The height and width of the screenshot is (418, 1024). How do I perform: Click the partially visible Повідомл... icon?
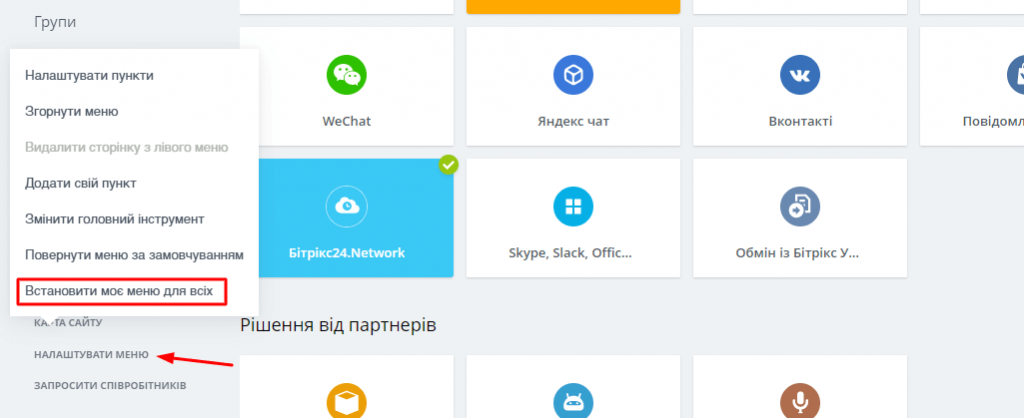pyautogui.click(x=1016, y=74)
